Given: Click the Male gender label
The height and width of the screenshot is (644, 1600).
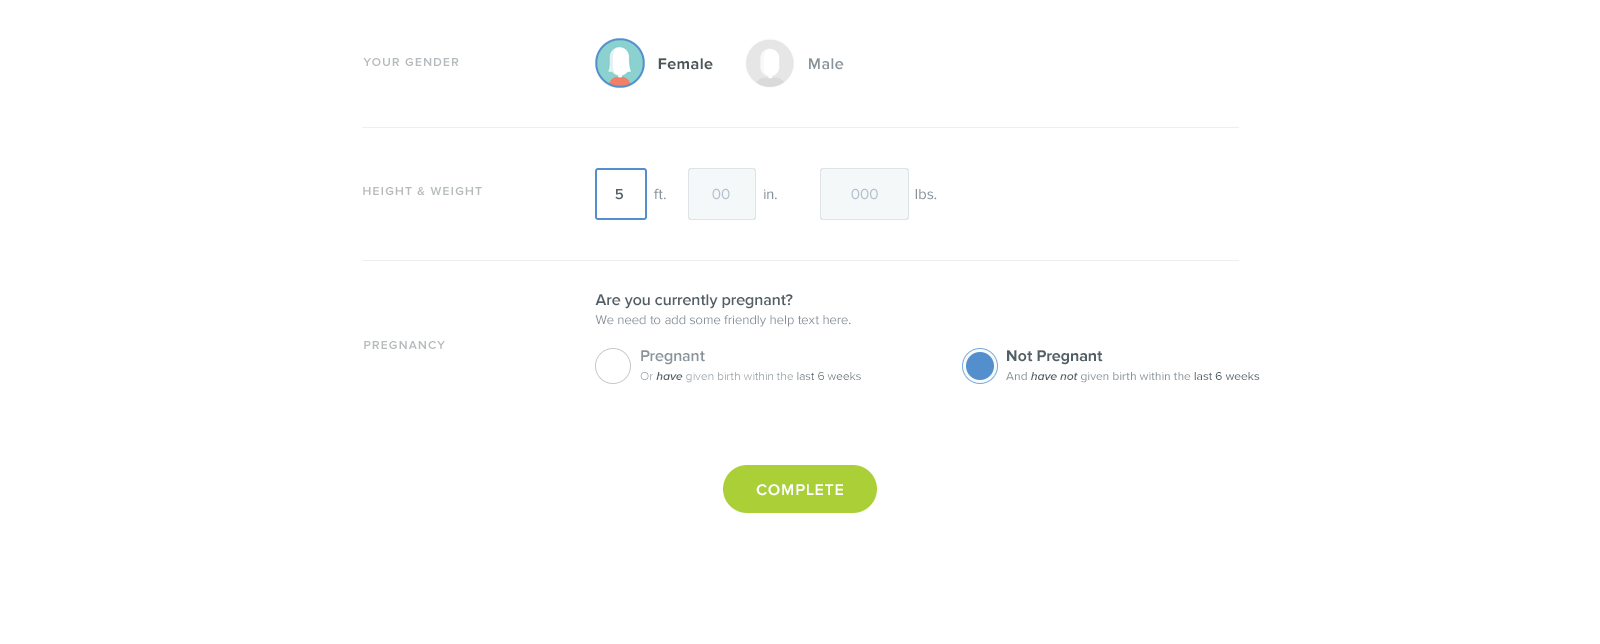Looking at the screenshot, I should pyautogui.click(x=825, y=64).
